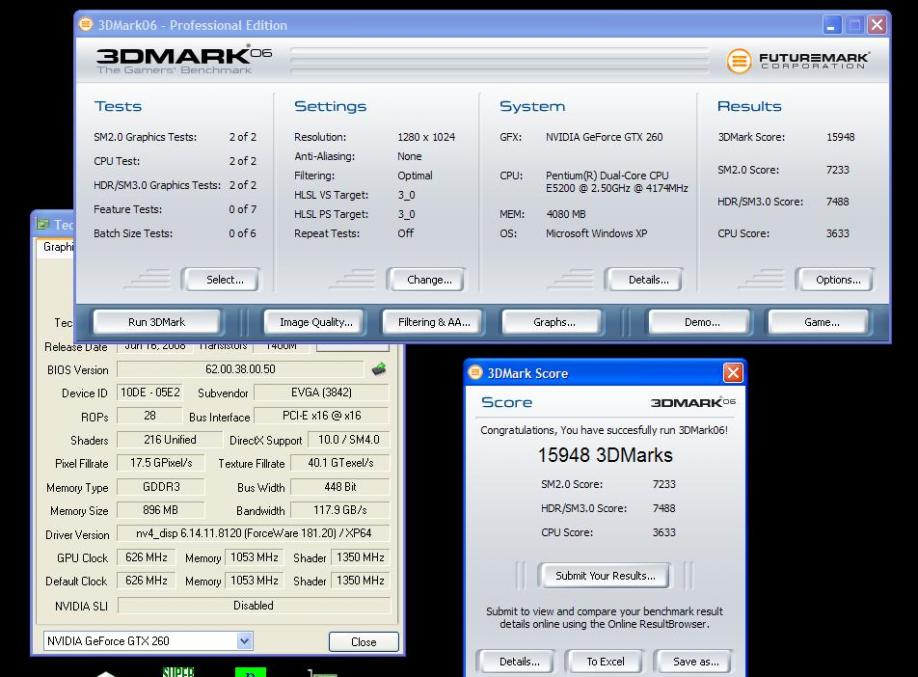Image resolution: width=918 pixels, height=677 pixels.
Task: Click the Batch Size Tests count 0 of 6
Action: tap(242, 233)
